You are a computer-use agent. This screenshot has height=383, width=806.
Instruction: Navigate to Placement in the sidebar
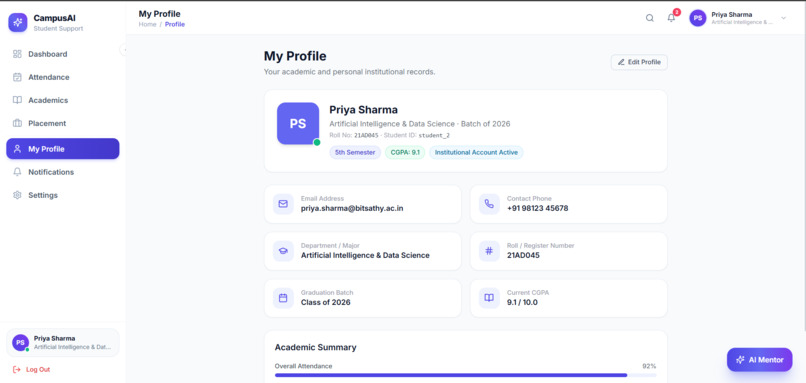[63, 123]
